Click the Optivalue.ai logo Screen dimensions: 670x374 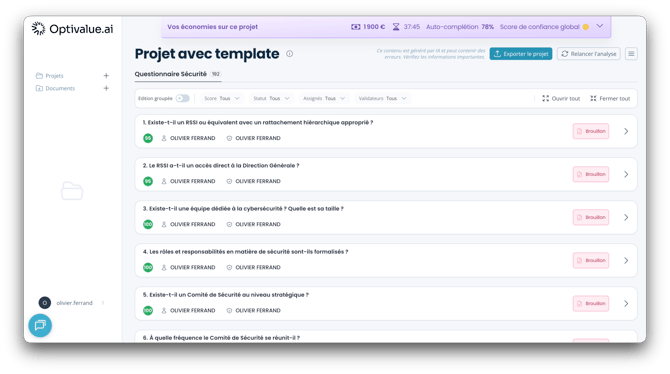tap(73, 29)
